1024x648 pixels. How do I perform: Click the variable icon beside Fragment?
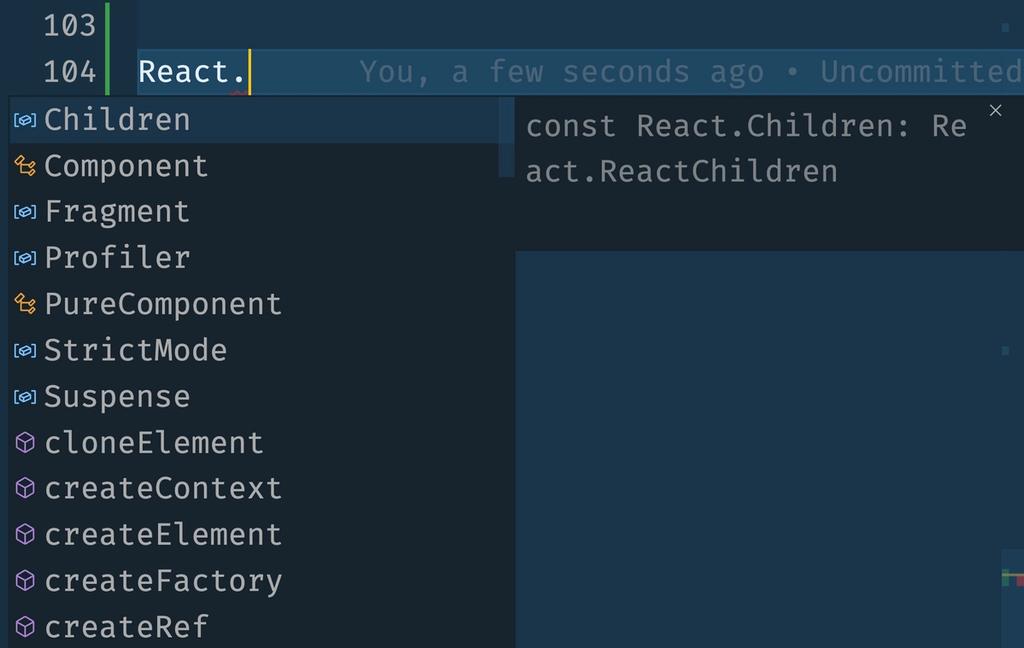point(22,211)
